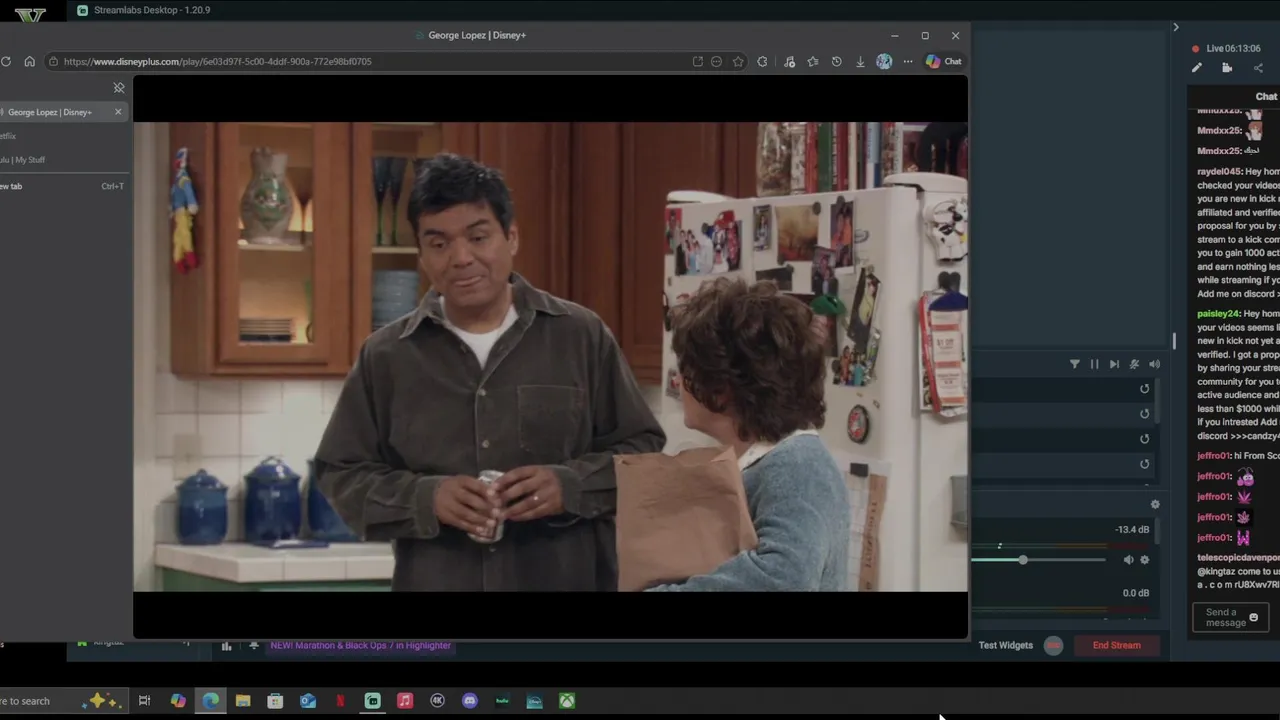Open Discord from the taskbar
This screenshot has width=1280, height=720.
pyautogui.click(x=470, y=701)
